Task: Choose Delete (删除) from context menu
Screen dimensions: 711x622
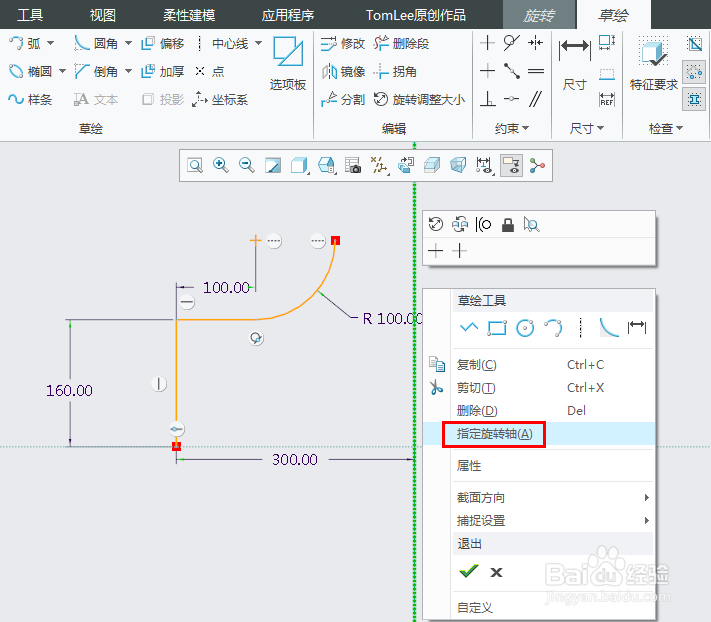Action: tap(540, 411)
